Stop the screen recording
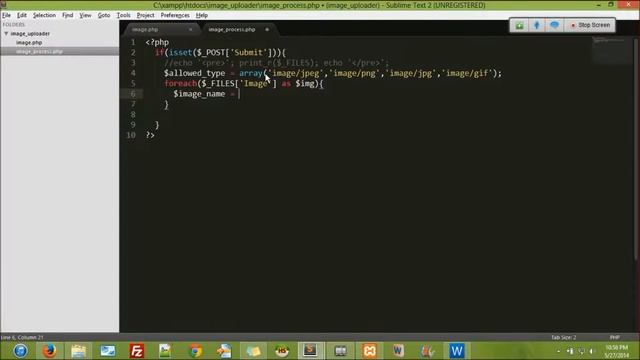Screen dimensions: 640x360 (x=590, y=25)
